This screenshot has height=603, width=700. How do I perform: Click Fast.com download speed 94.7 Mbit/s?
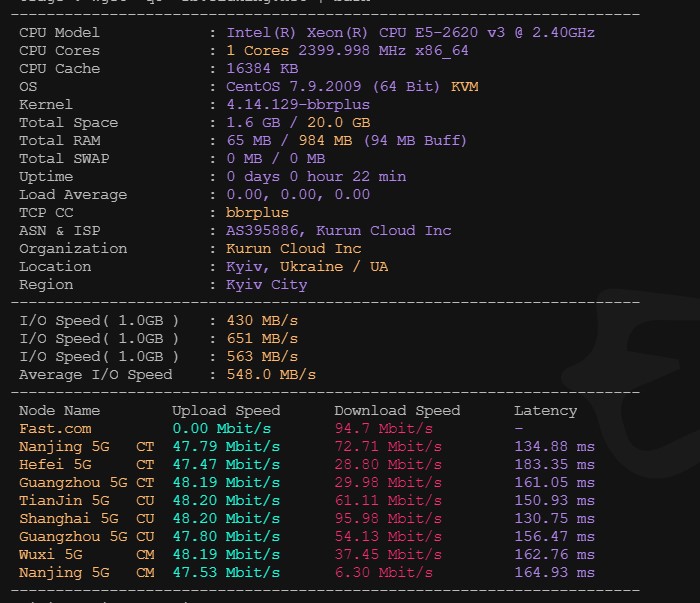tap(383, 428)
